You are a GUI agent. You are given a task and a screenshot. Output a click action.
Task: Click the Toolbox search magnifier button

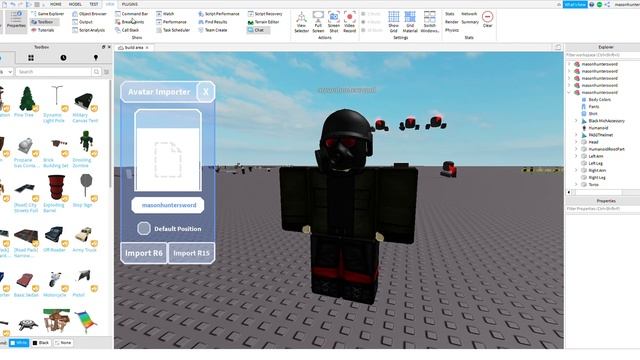pos(96,72)
